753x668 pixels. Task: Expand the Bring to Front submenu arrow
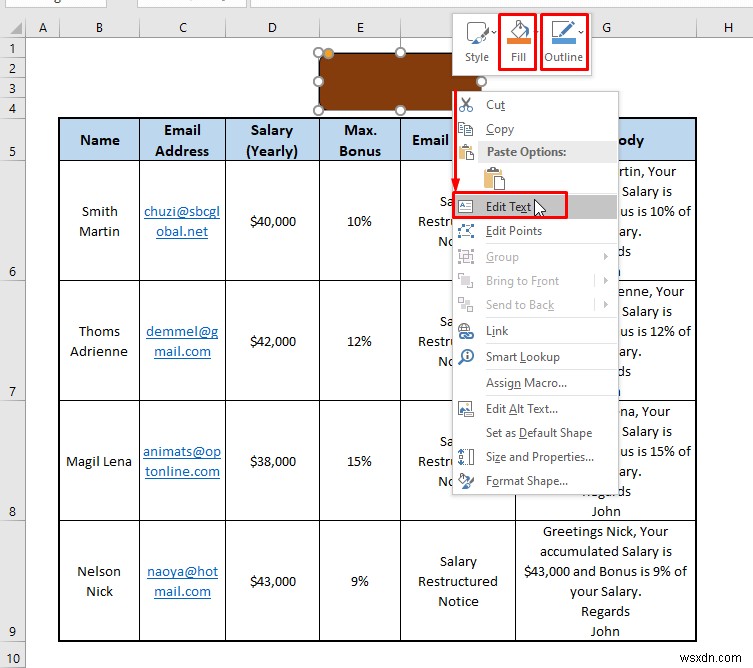[x=606, y=281]
